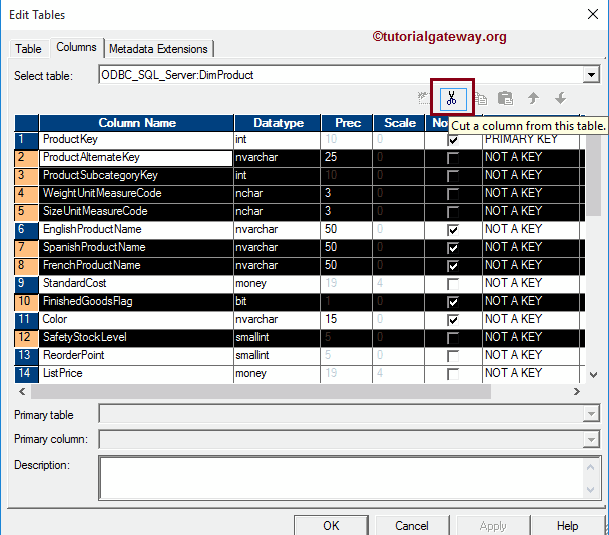Click the Add new column icon
This screenshot has width=609, height=535.
tap(424, 98)
